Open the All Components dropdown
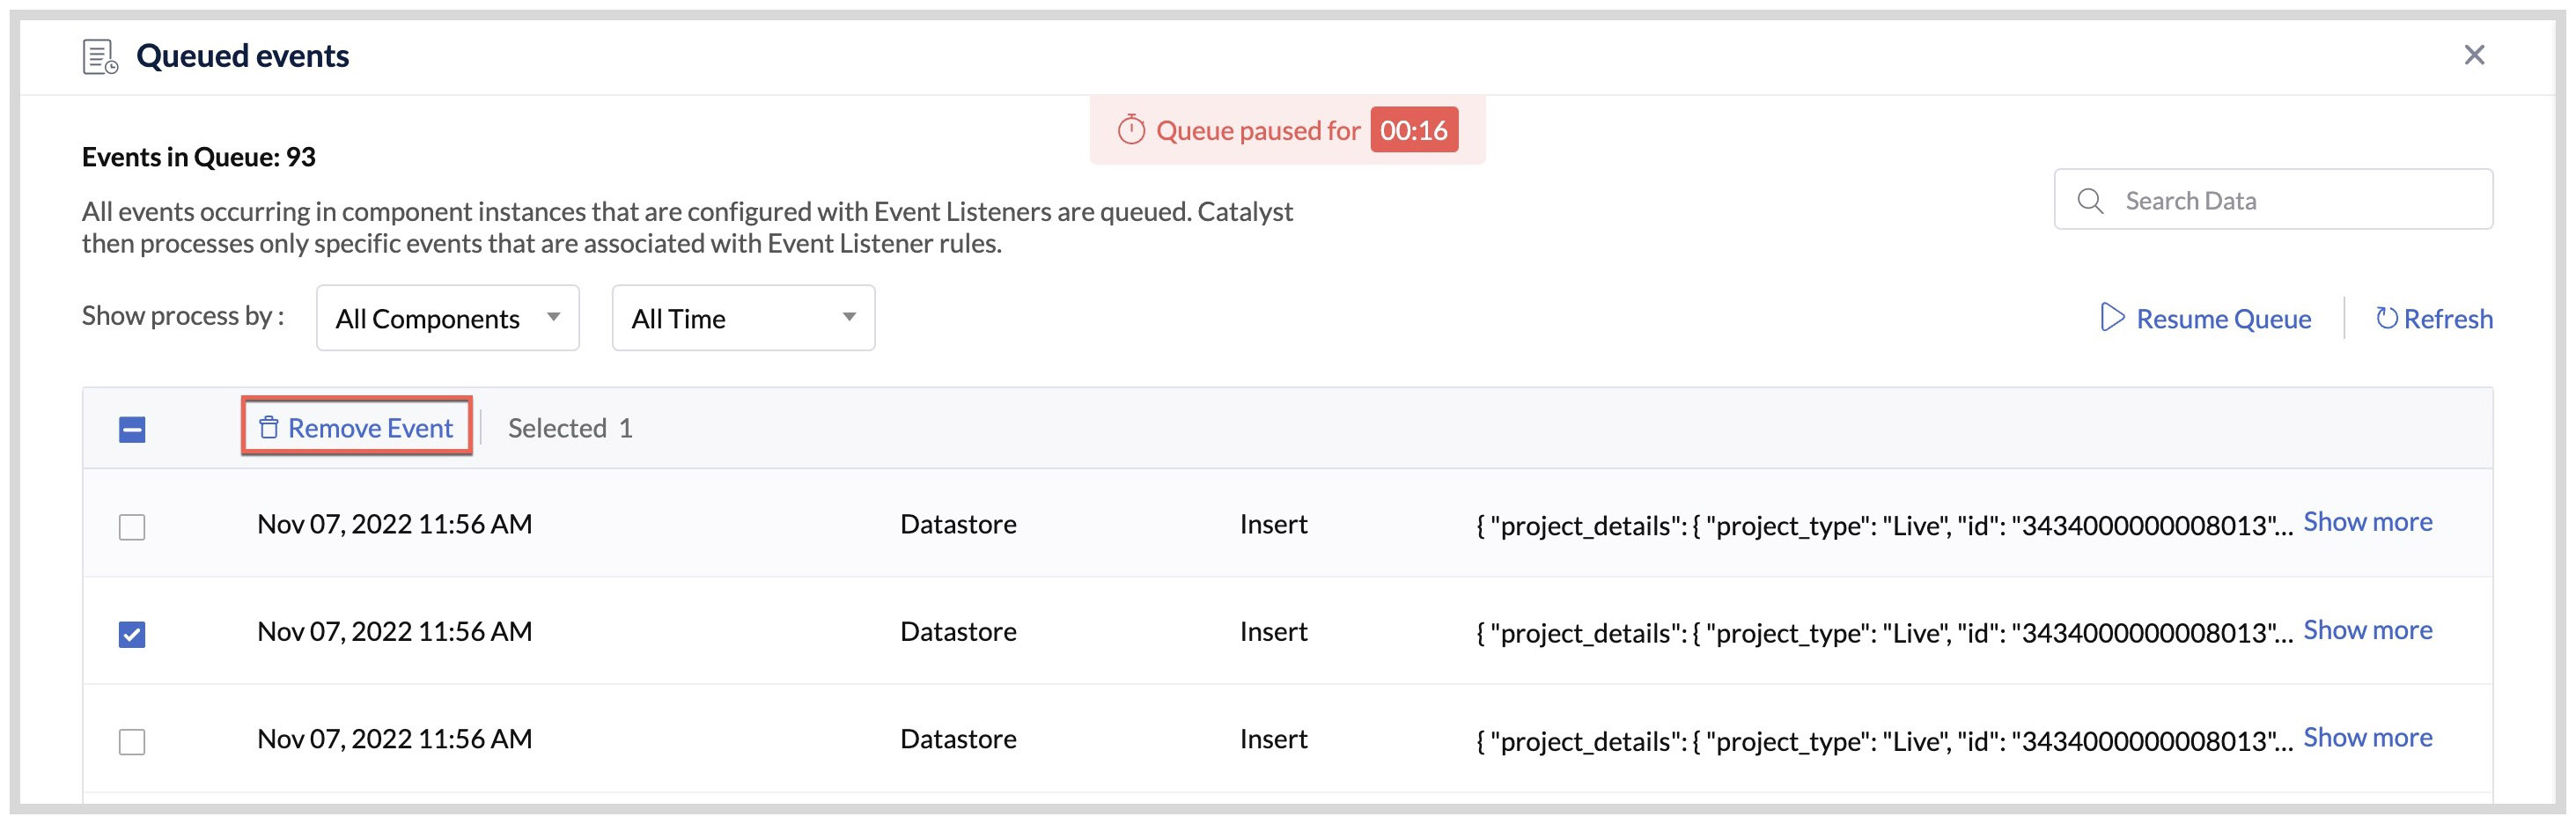This screenshot has height=824, width=2576. click(447, 317)
